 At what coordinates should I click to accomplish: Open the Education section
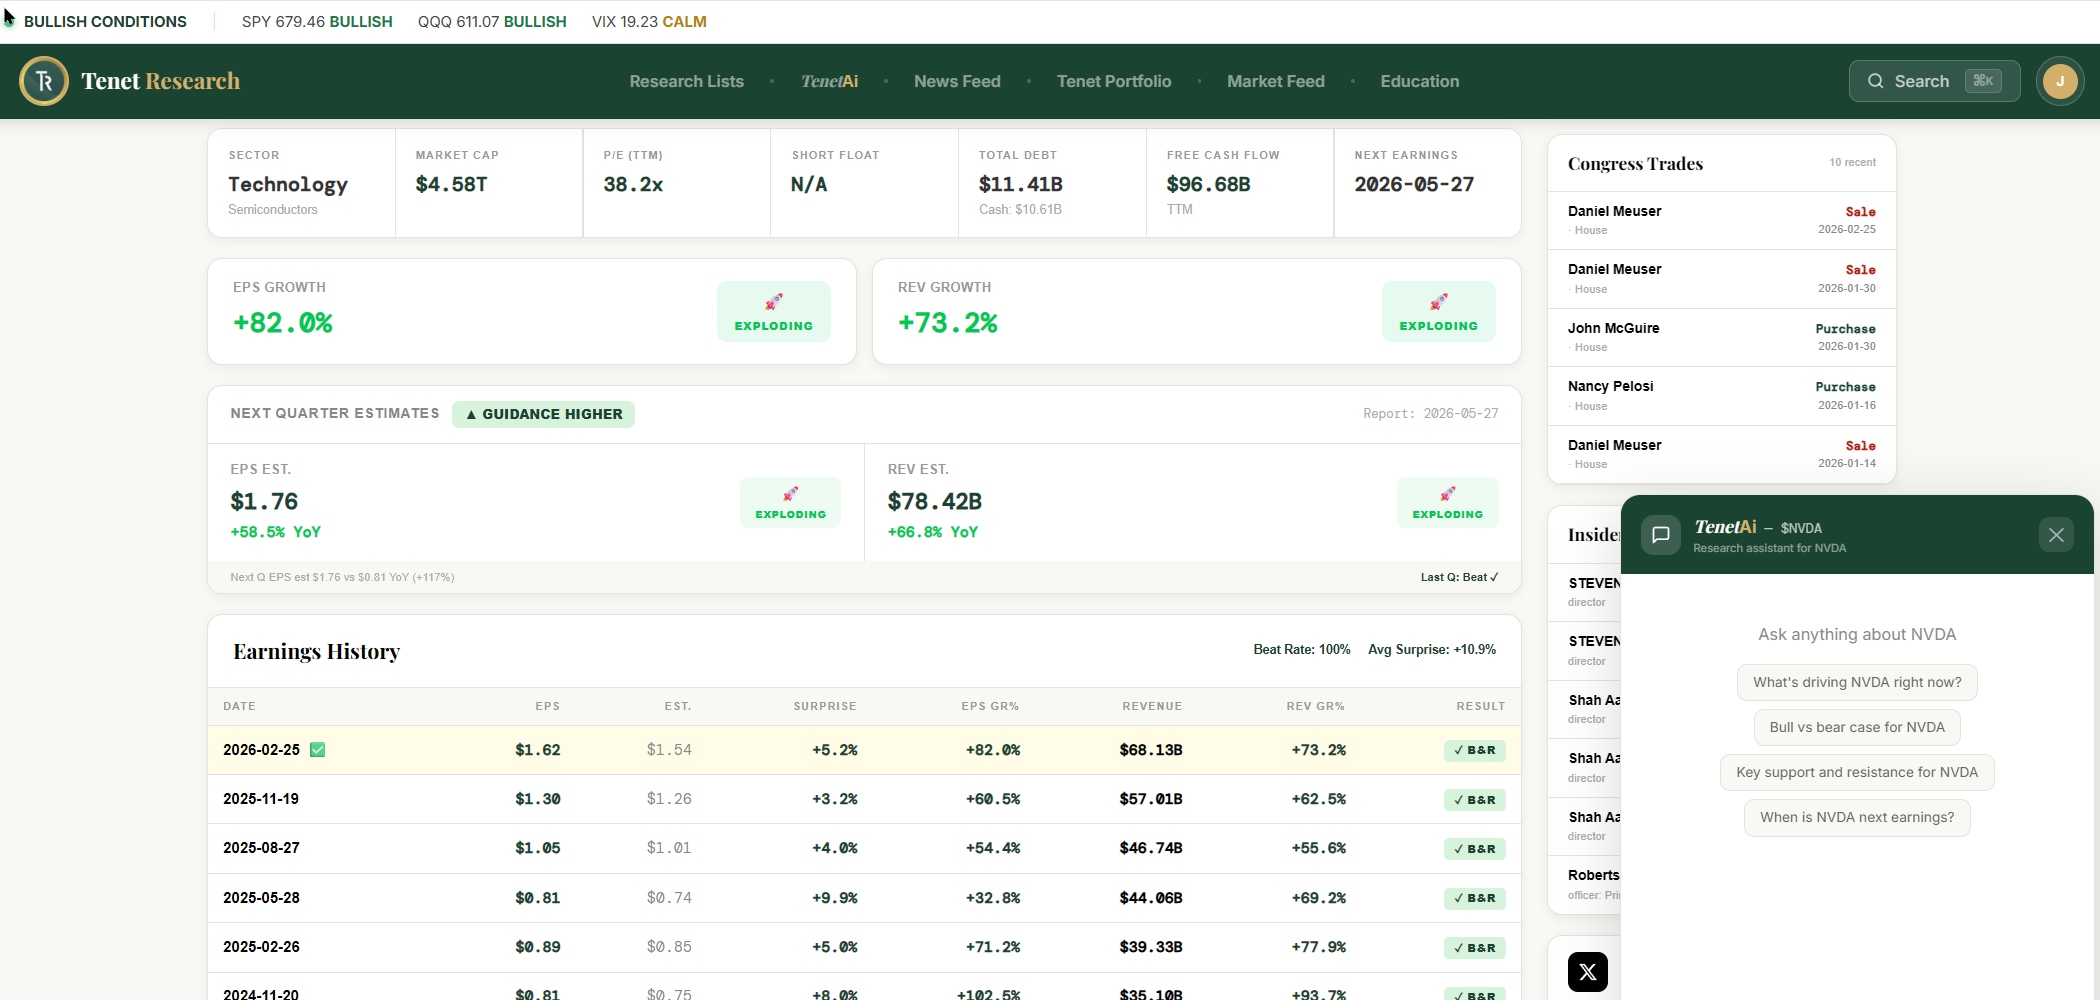pos(1420,81)
